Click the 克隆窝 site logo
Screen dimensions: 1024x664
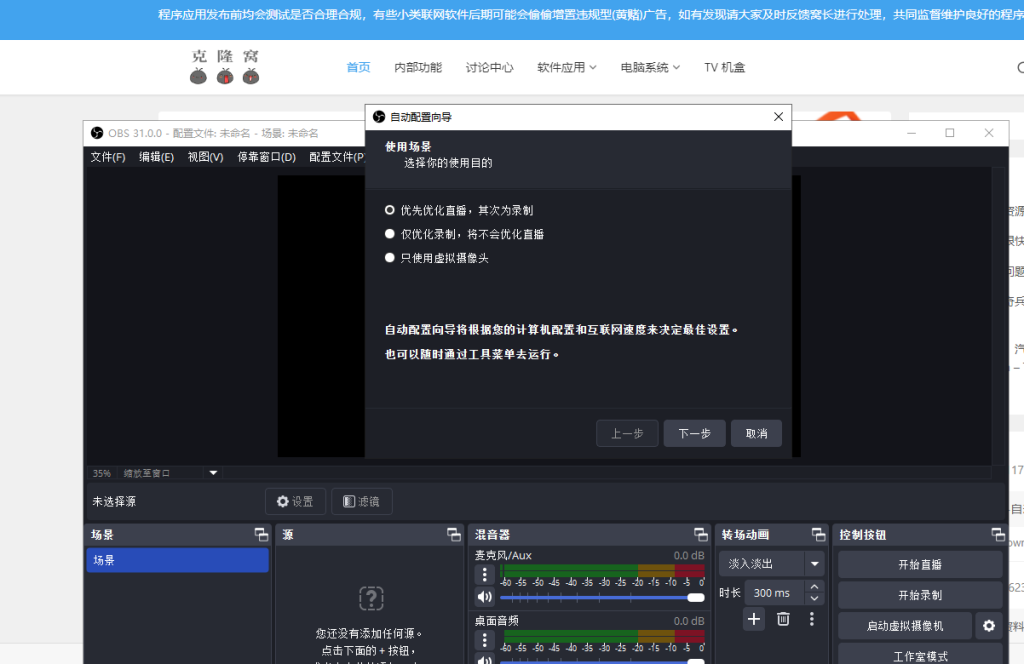(x=225, y=67)
